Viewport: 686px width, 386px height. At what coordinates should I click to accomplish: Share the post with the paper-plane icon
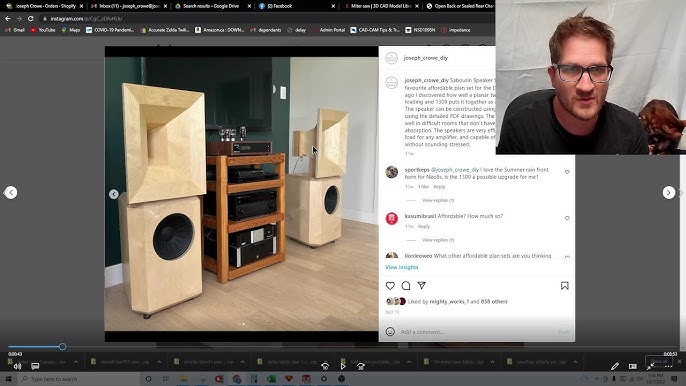(x=421, y=285)
